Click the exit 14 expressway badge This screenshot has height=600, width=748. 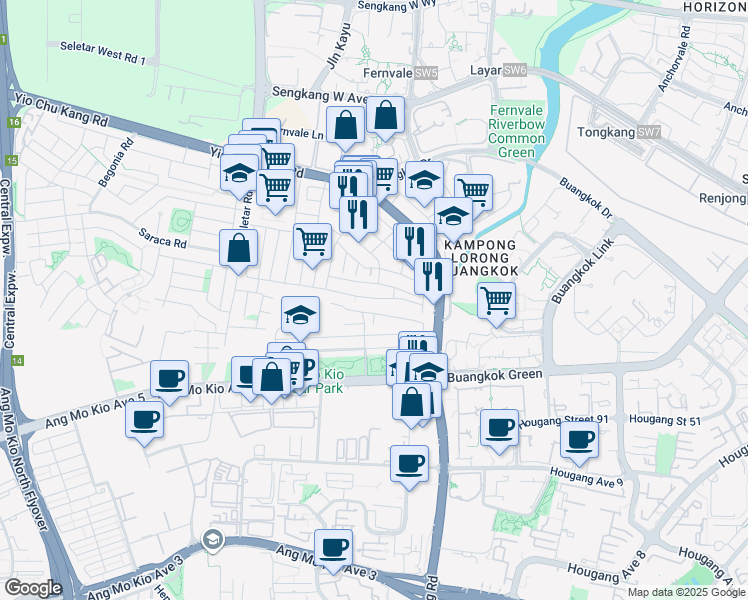coord(17,361)
